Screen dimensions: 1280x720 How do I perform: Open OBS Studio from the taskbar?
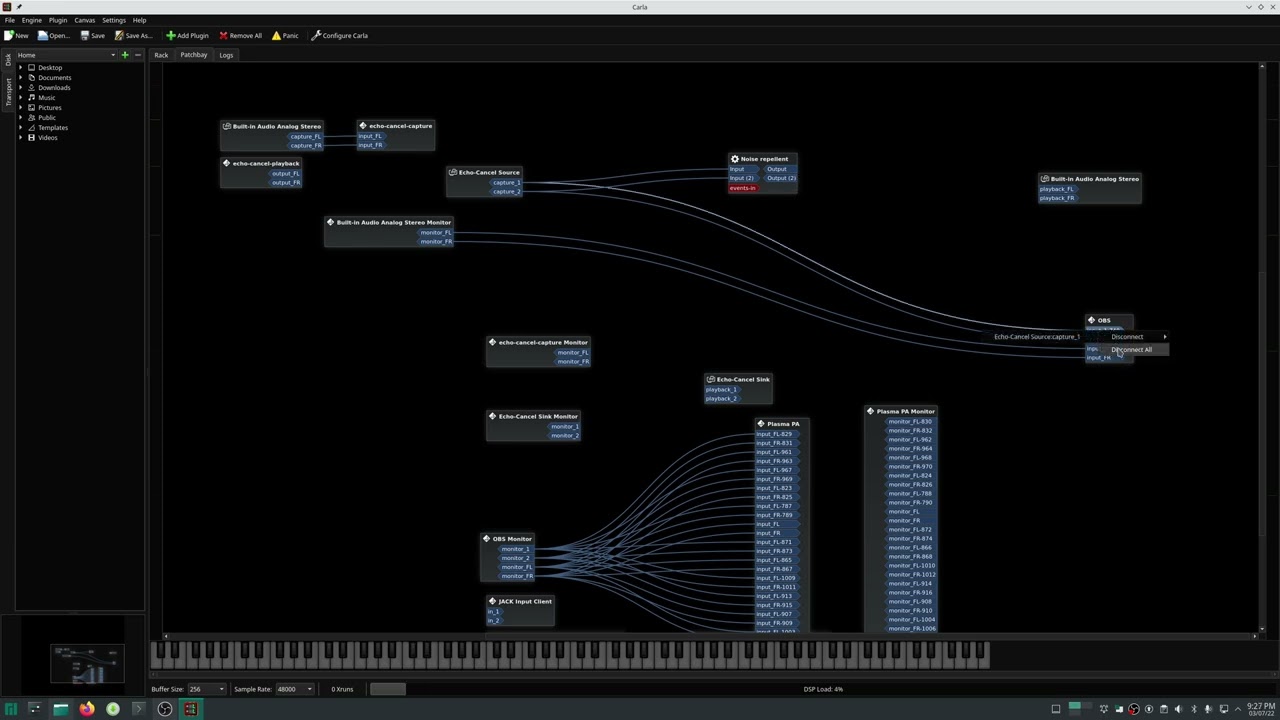tap(164, 709)
